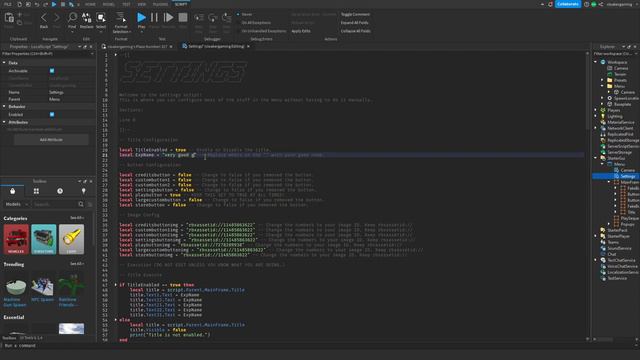Click the Select tool icon
This screenshot has width=640, height=360.
(x=101, y=17)
